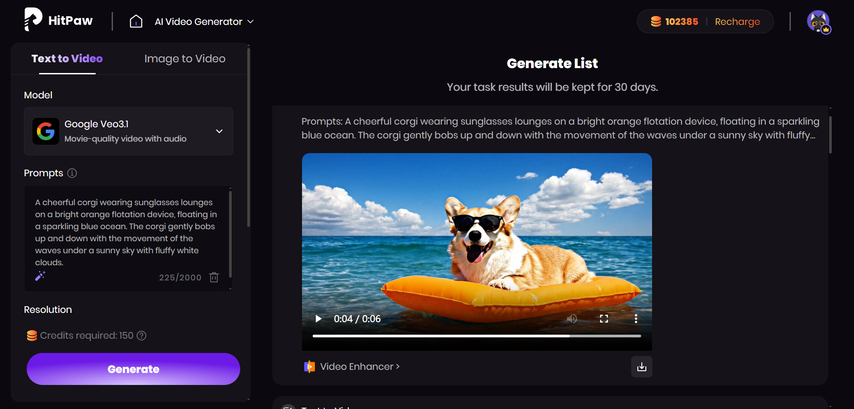The image size is (854, 409).
Task: Click the 102385 credits balance number
Action: click(682, 22)
